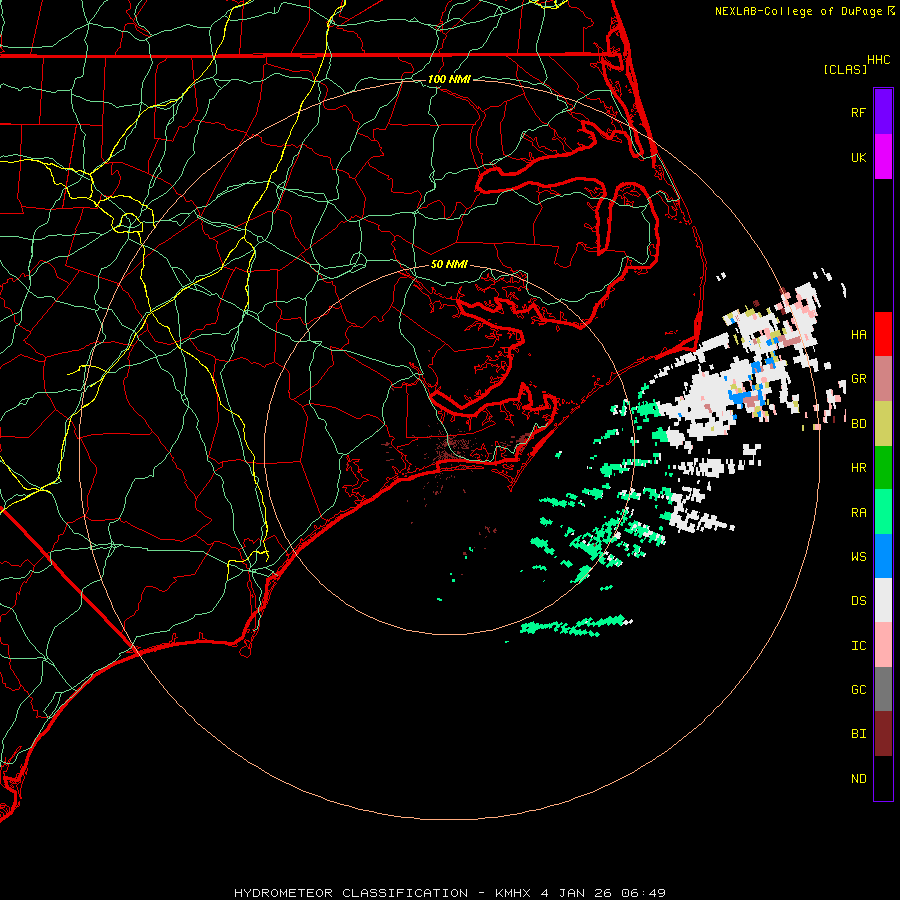Select the GR dusty pink legend swatch

pos(883,379)
